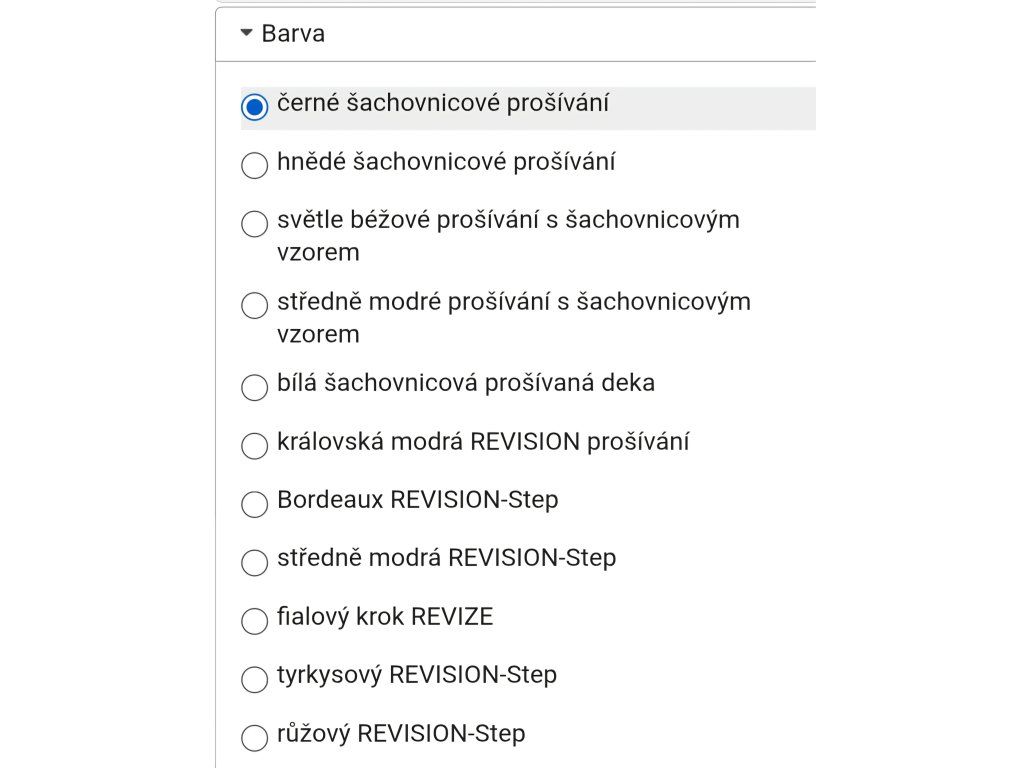This screenshot has width=1024, height=768.
Task: Choose světle béžové prošívání radio button
Action: pos(255,223)
